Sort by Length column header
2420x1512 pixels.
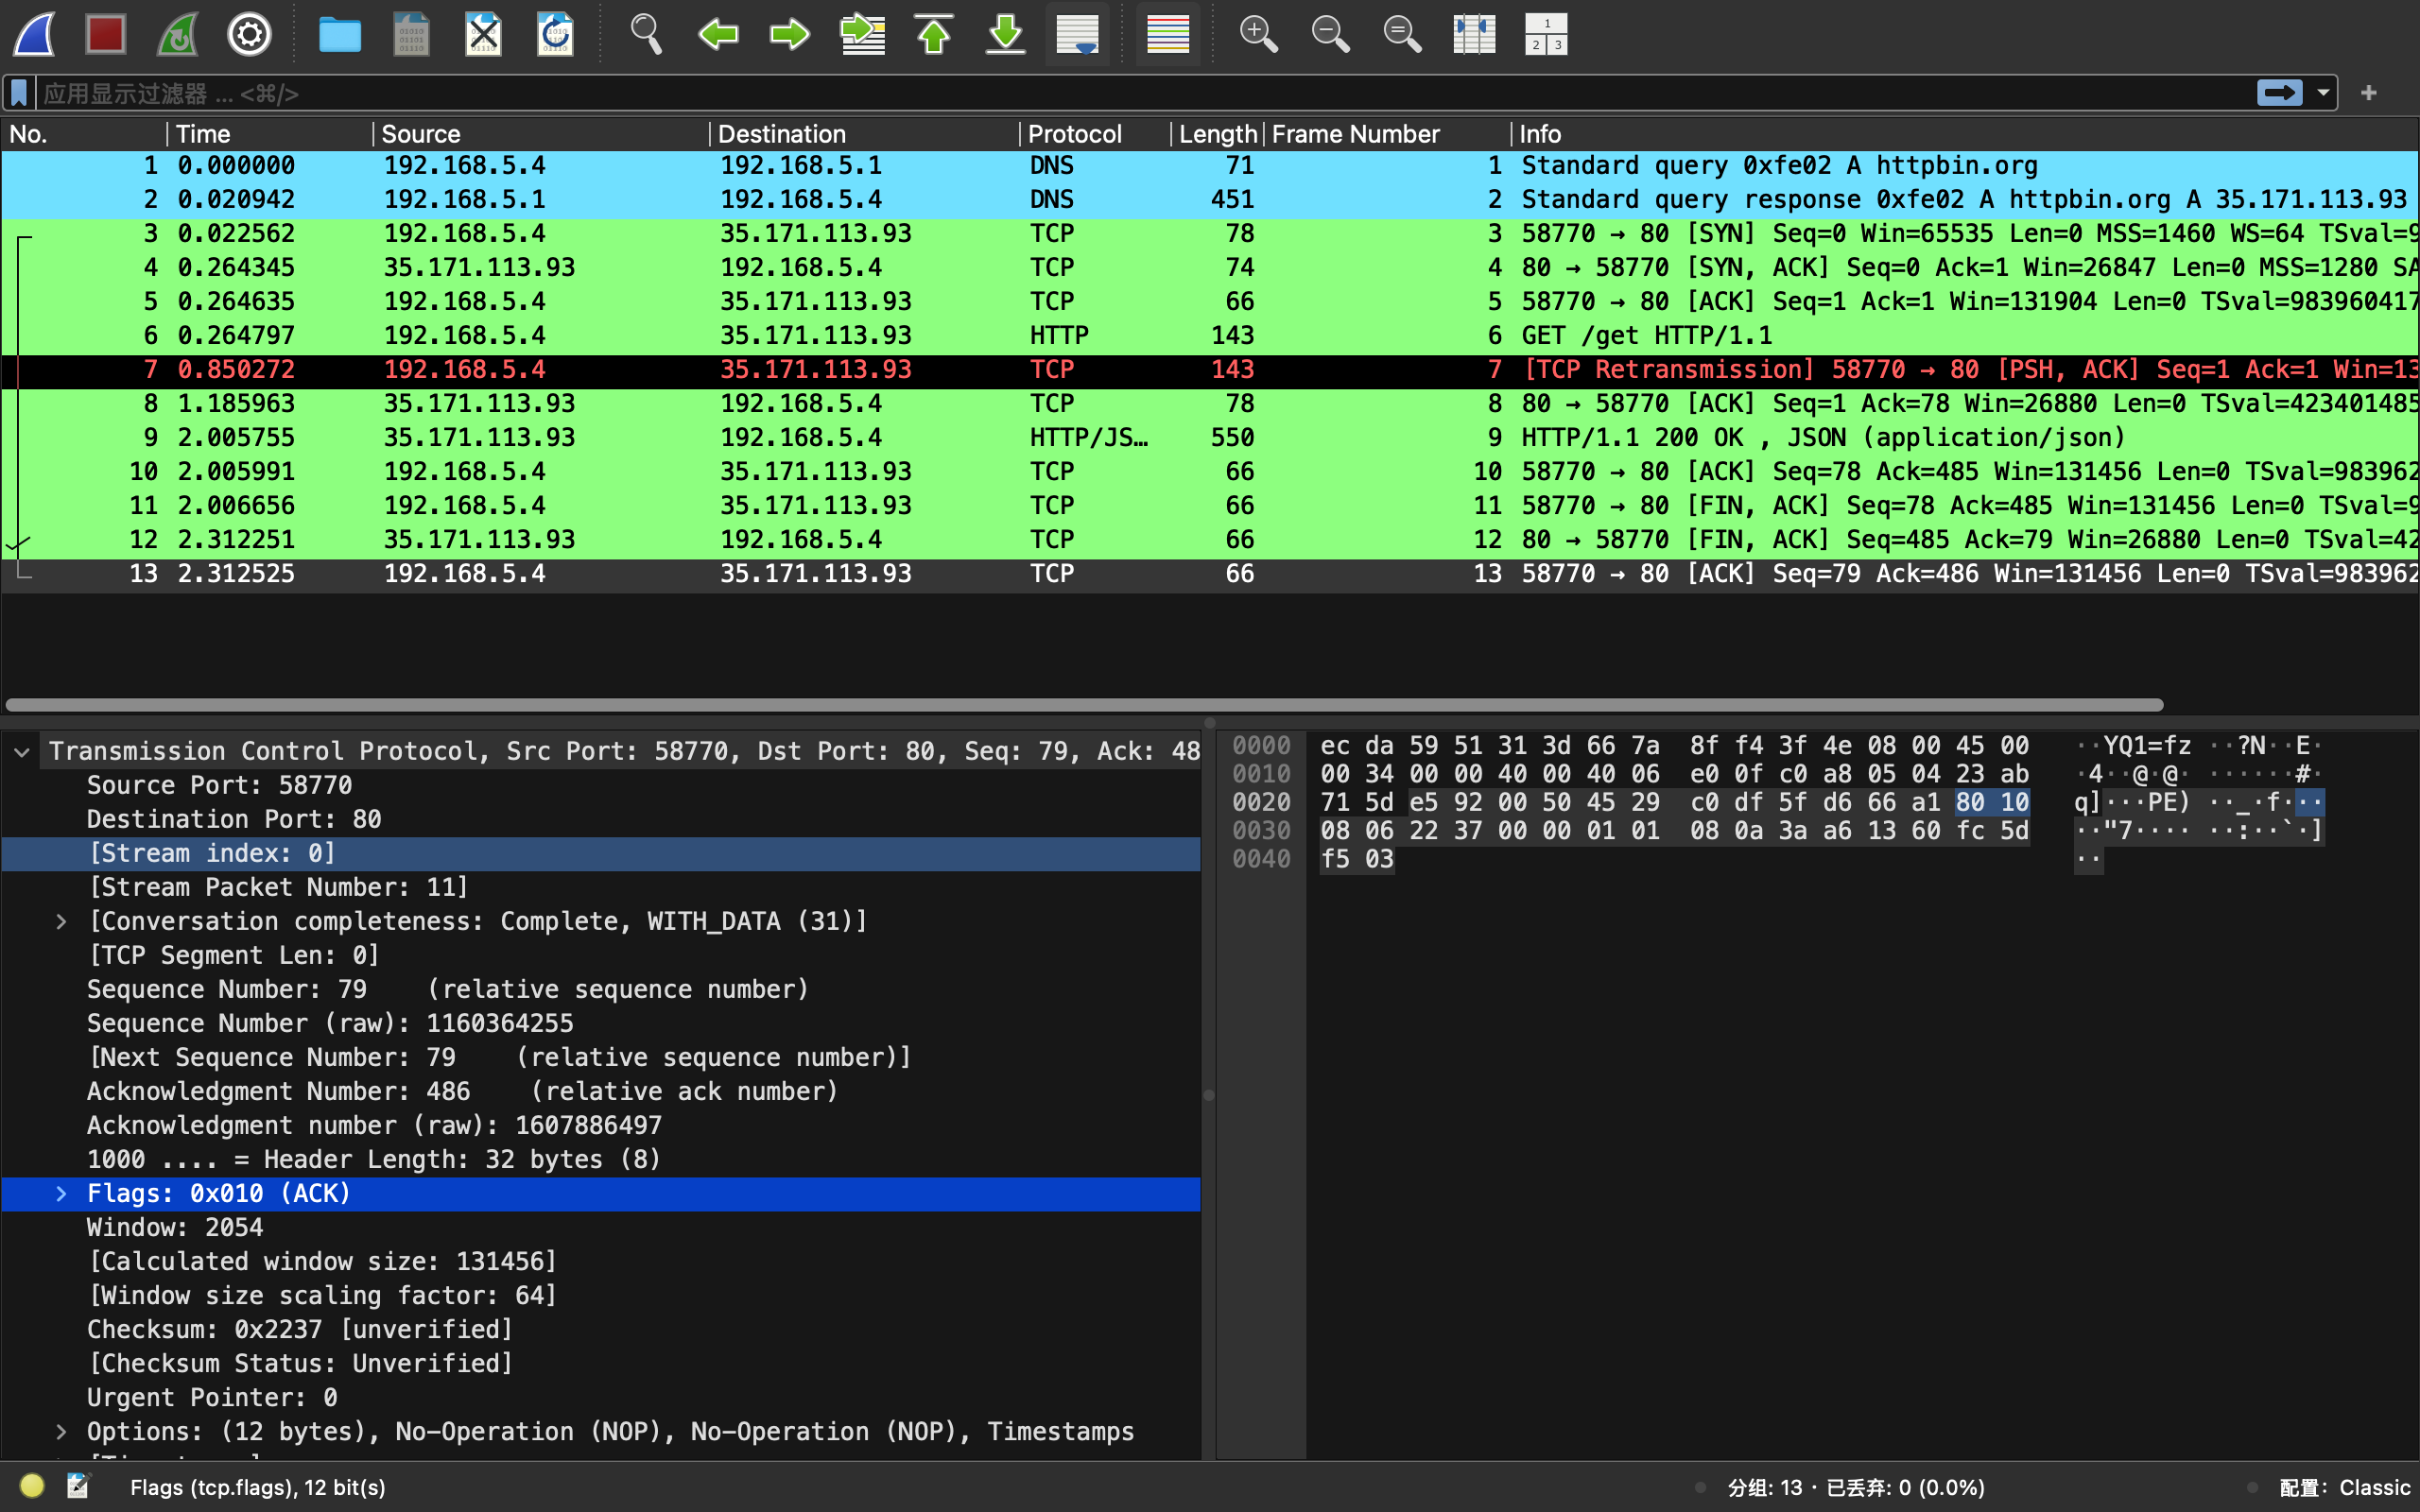(x=1217, y=134)
